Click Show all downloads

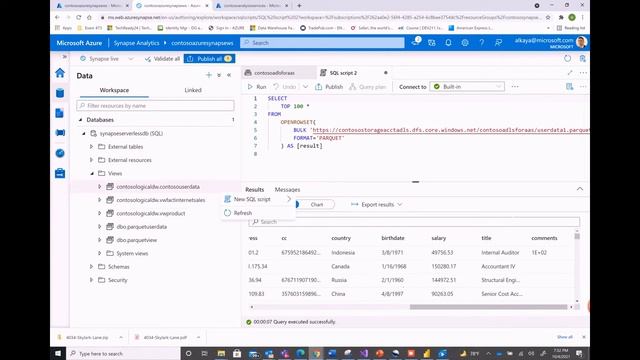tap(564, 337)
